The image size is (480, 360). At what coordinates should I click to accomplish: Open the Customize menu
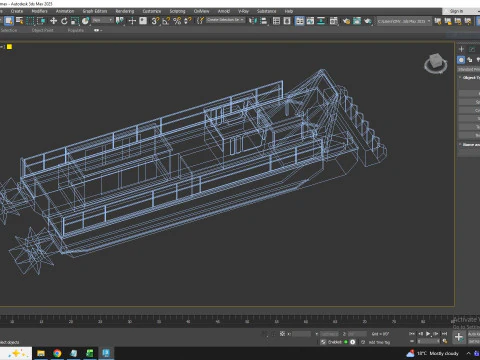pos(152,11)
